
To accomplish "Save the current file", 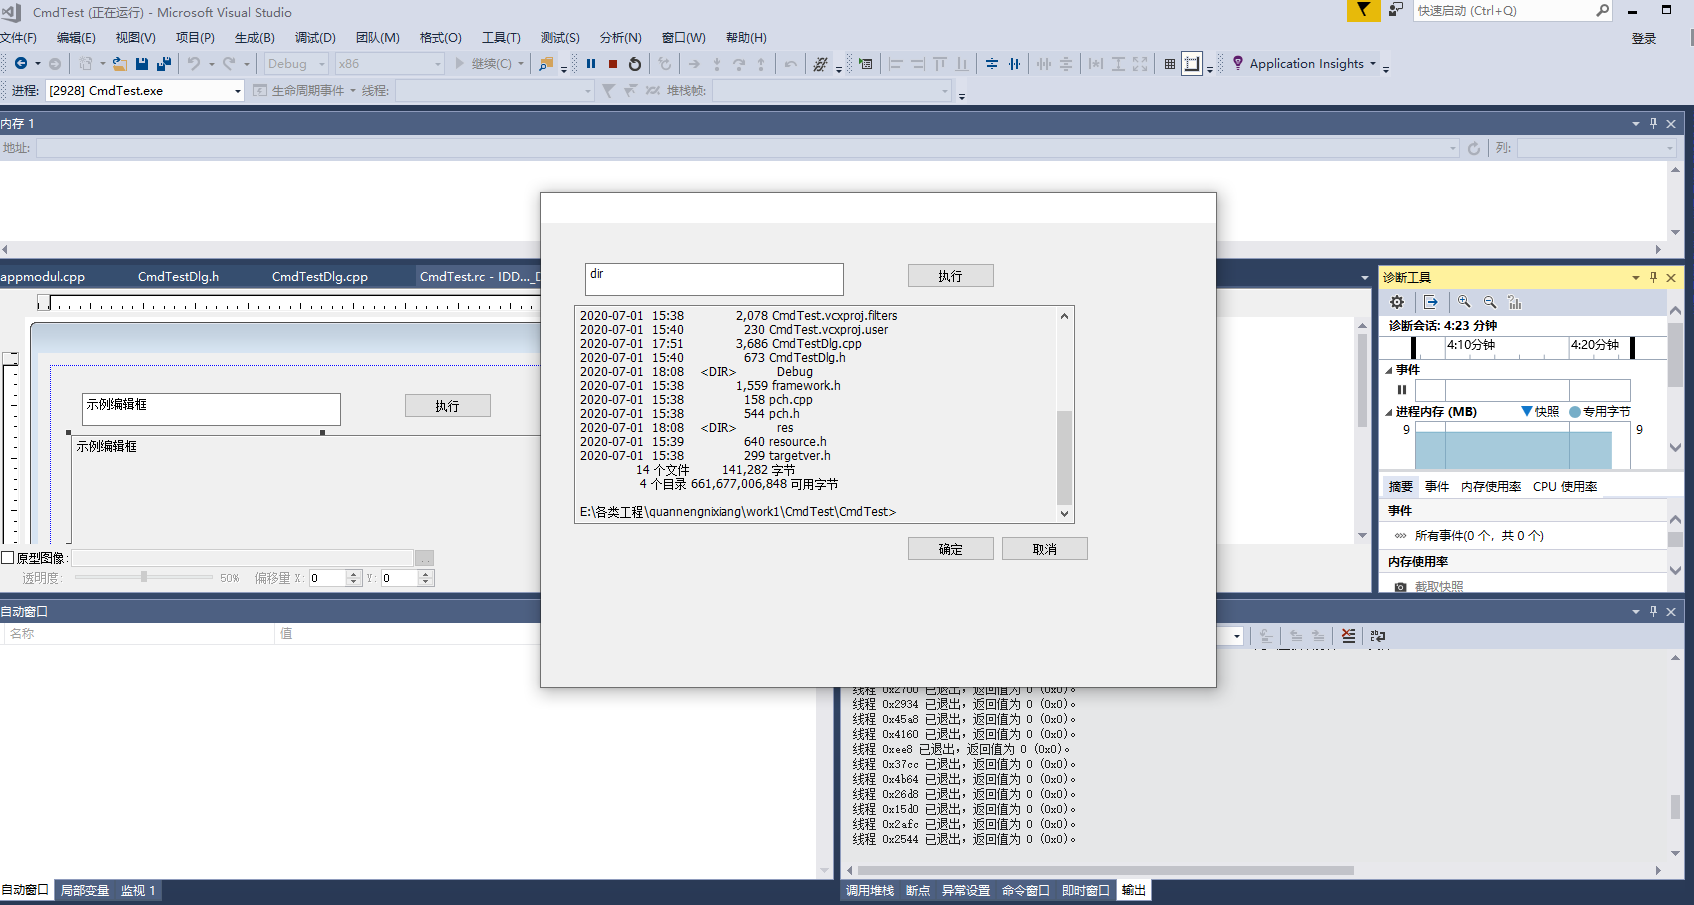I will [142, 64].
